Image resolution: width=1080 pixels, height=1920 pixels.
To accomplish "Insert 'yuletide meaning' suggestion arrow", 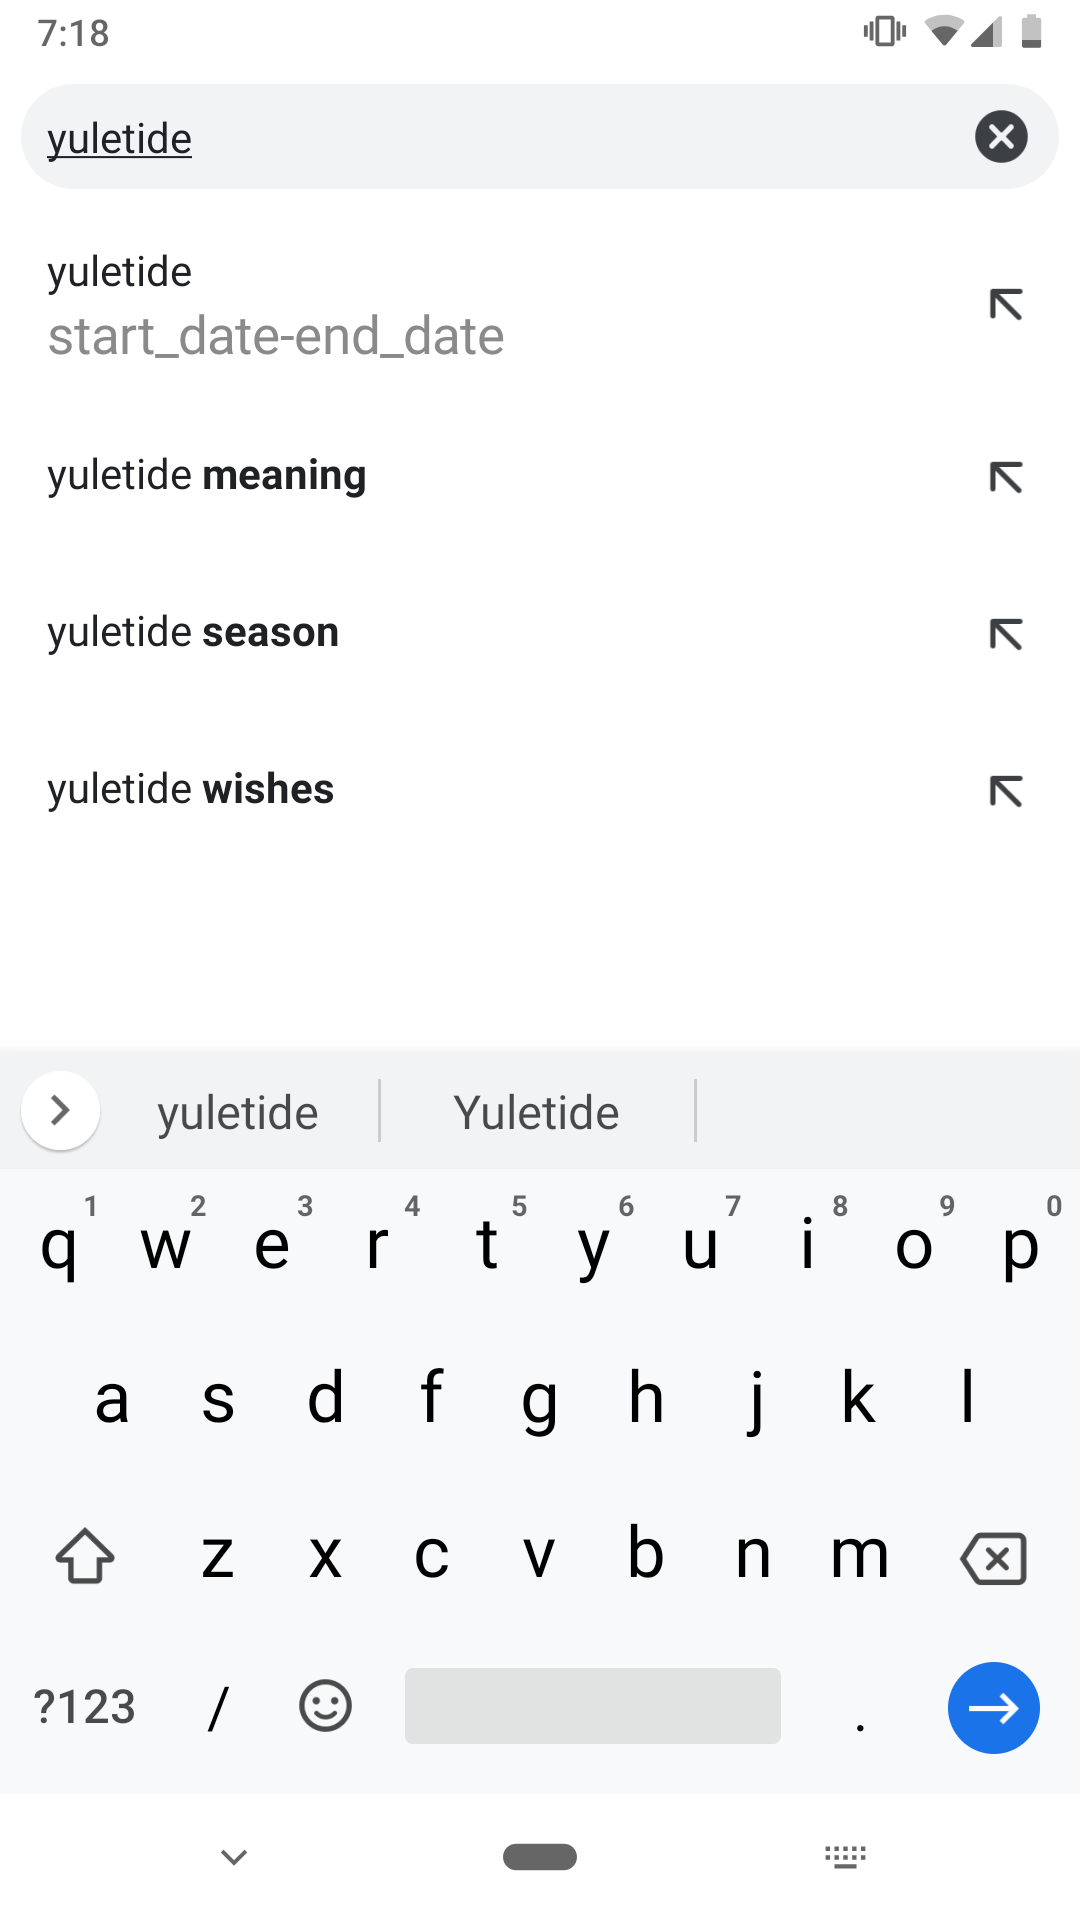I will click(1006, 477).
